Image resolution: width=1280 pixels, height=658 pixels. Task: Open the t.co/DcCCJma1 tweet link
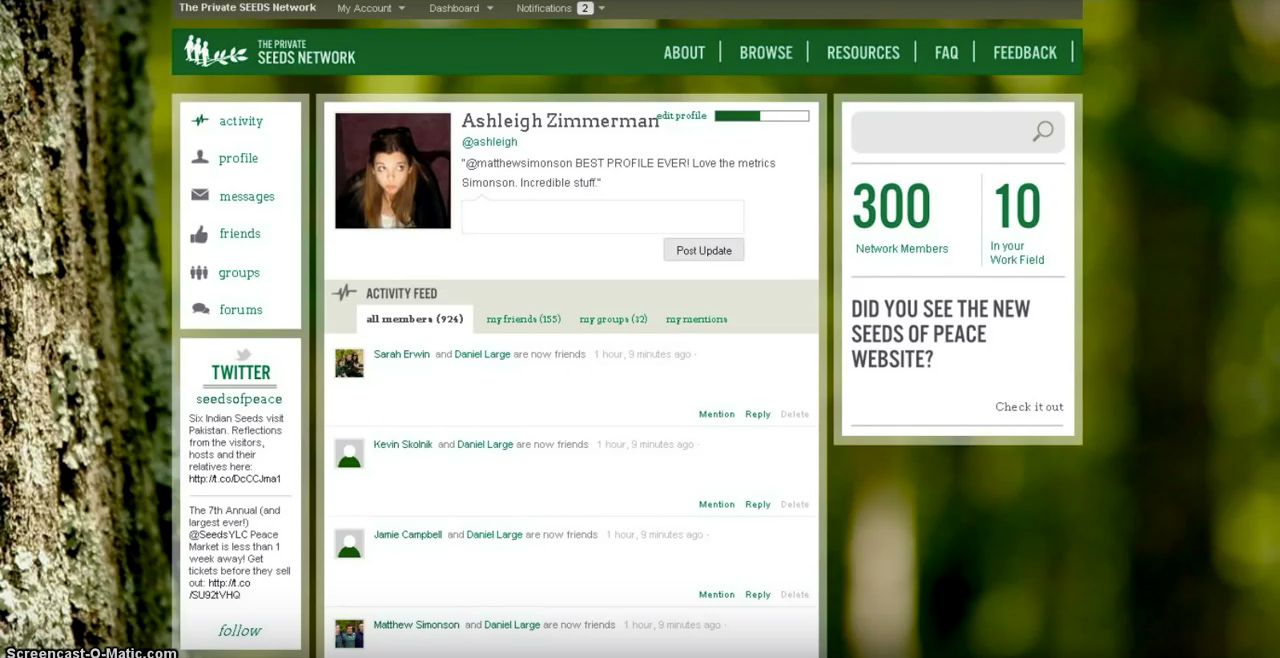(x=235, y=479)
